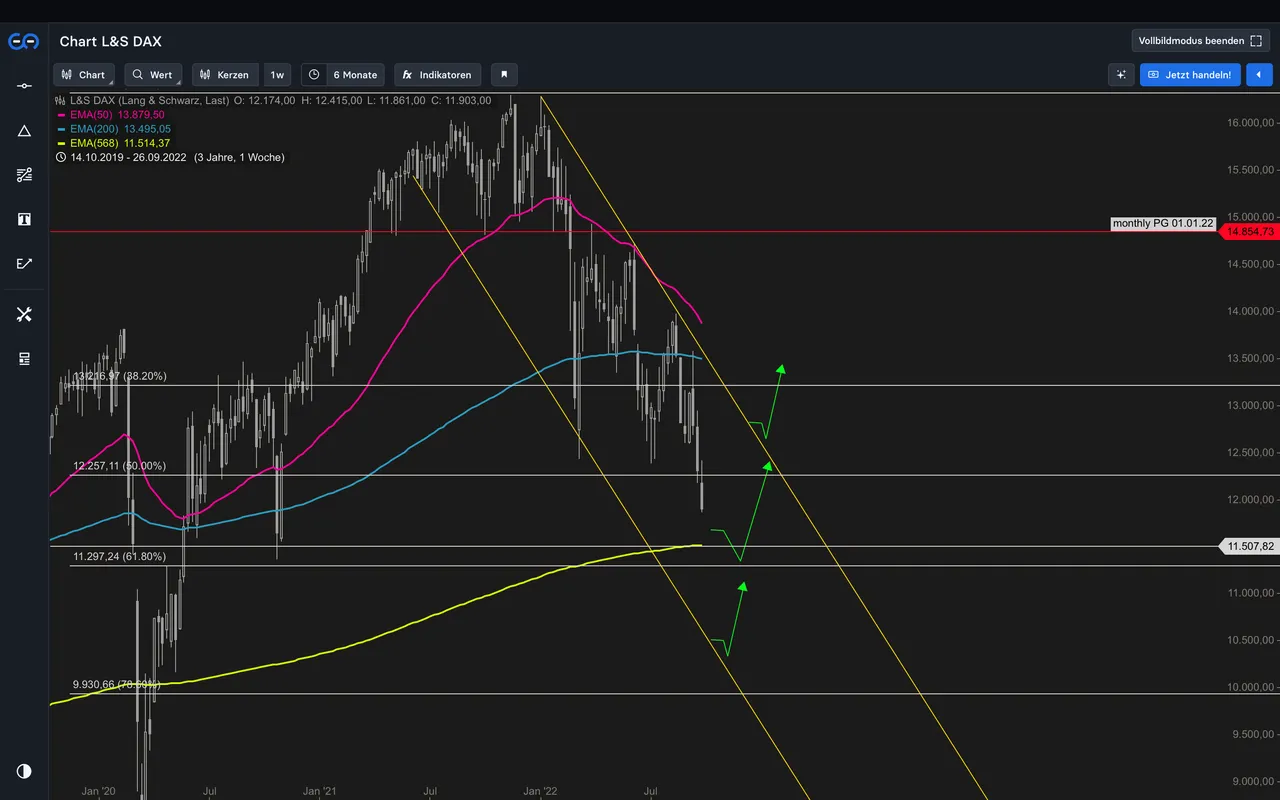This screenshot has height=800, width=1280.
Task: Click the bookmark flag icon in toolbar
Action: (504, 75)
